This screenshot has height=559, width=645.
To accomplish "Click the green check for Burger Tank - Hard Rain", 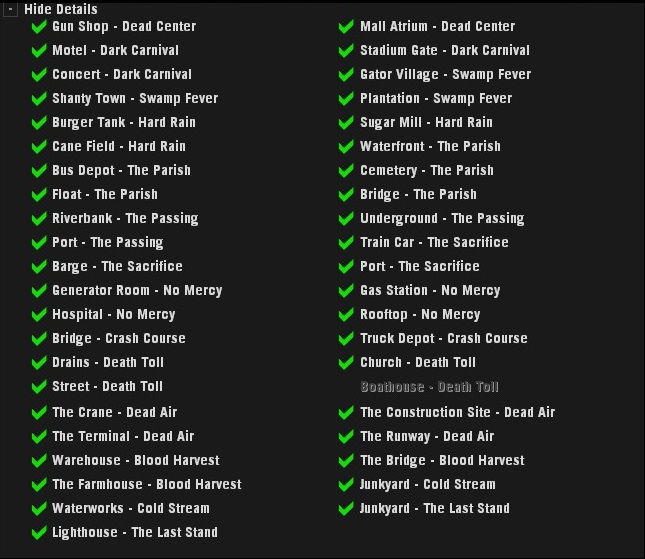I will click(x=40, y=123).
